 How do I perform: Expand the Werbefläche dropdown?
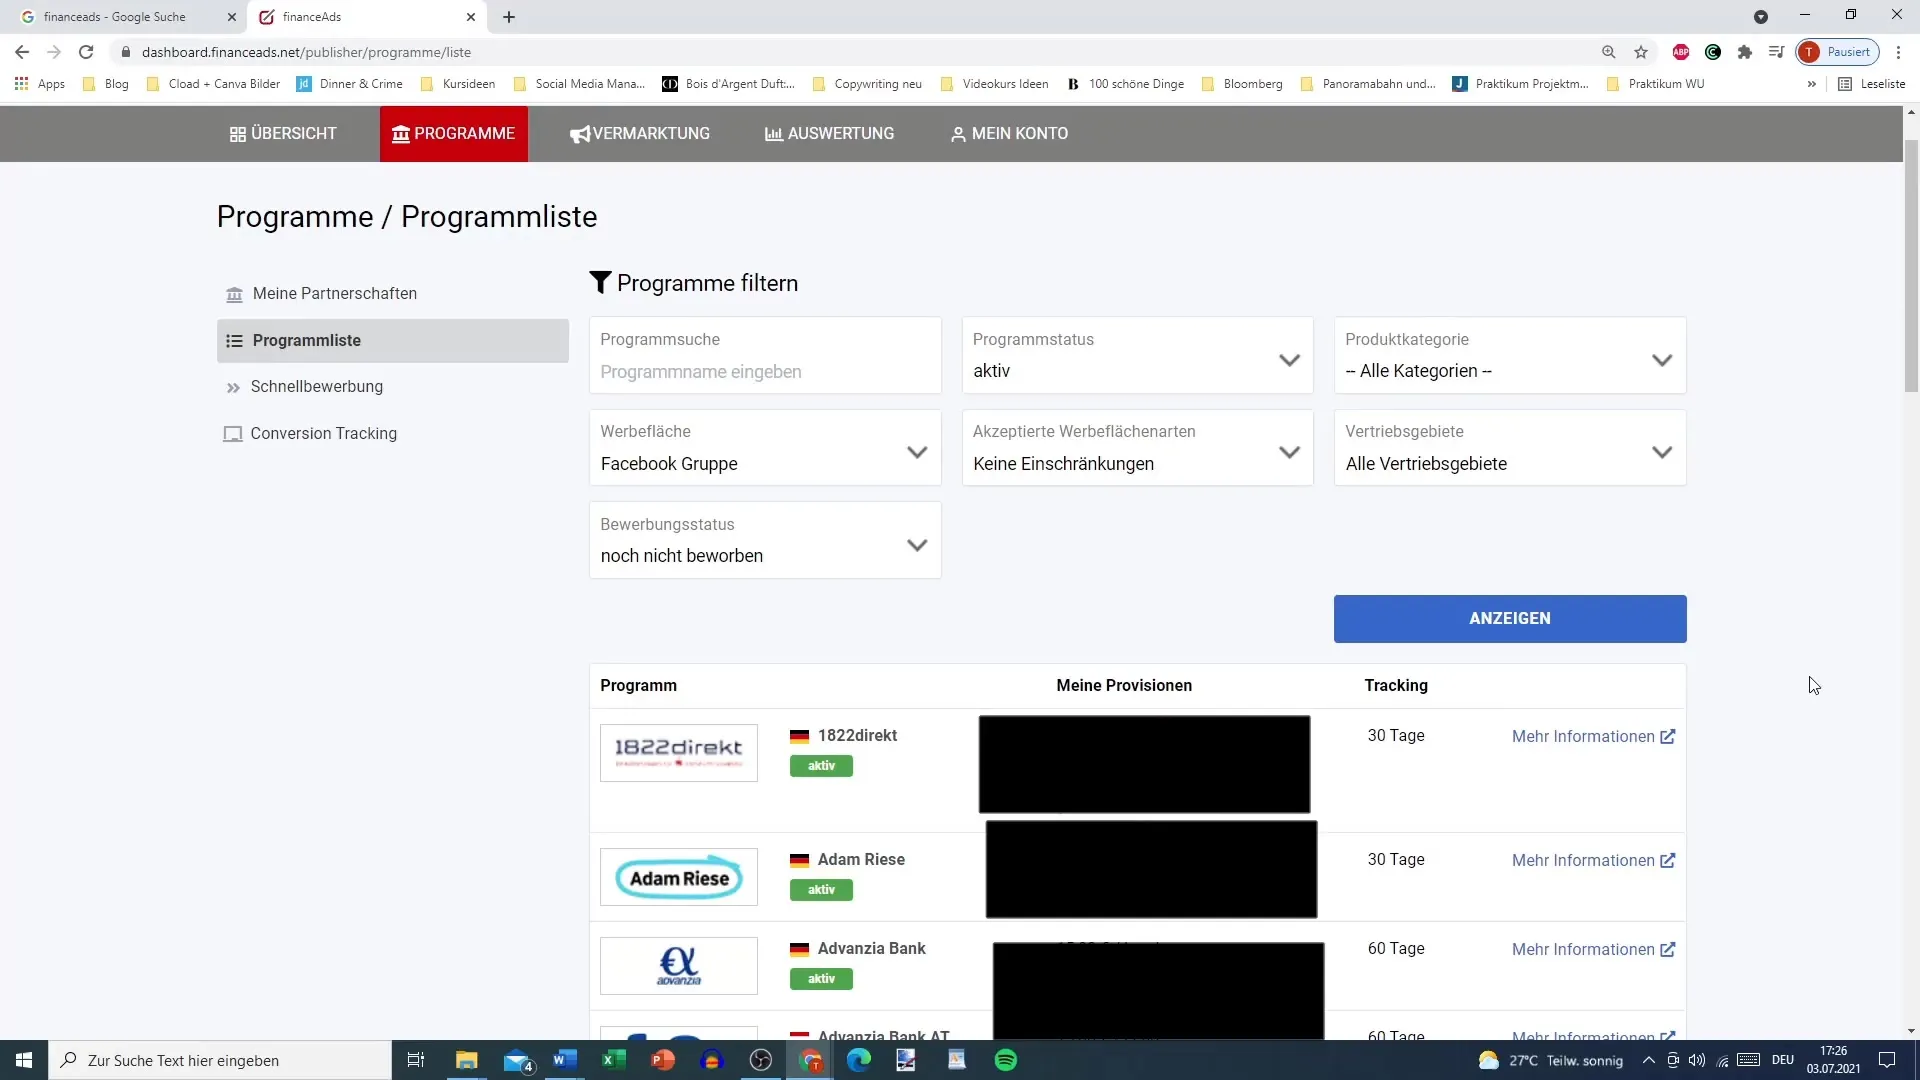tap(765, 448)
